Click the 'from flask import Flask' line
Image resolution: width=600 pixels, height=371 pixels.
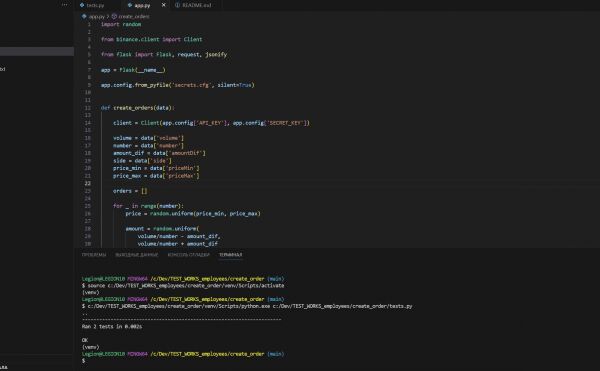point(164,55)
